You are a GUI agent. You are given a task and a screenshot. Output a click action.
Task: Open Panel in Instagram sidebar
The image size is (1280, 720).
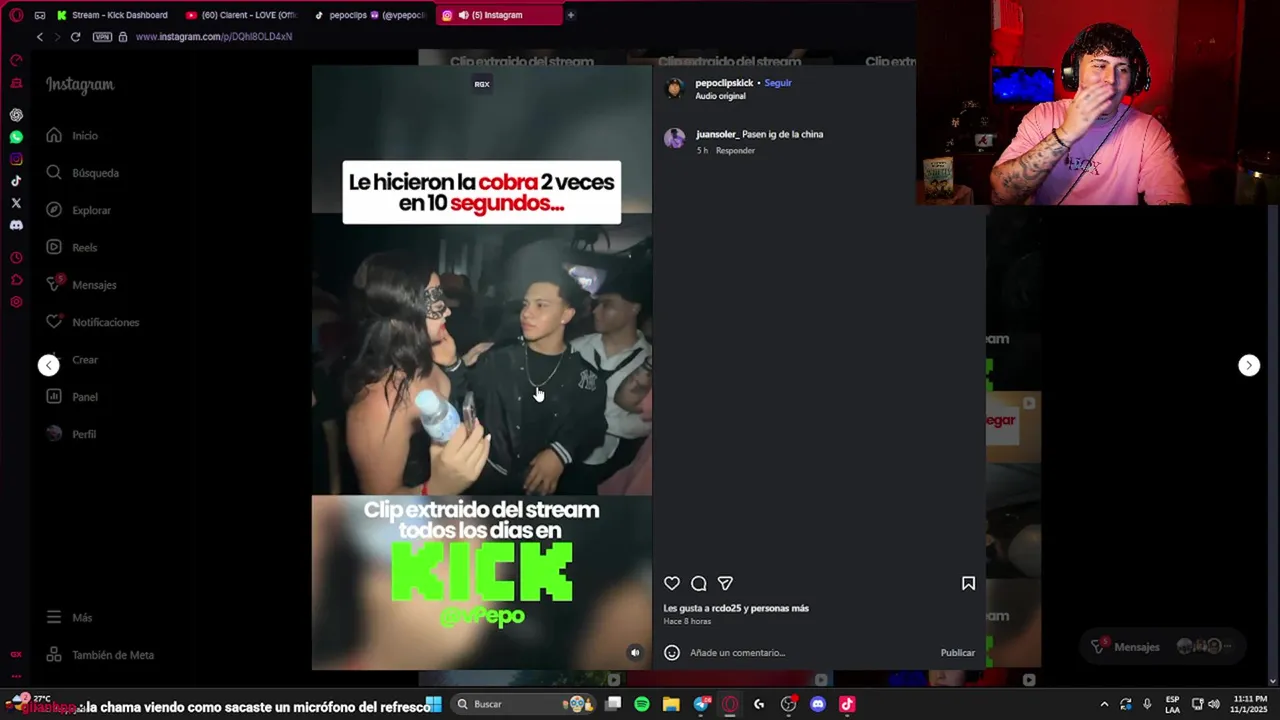[x=71, y=397]
